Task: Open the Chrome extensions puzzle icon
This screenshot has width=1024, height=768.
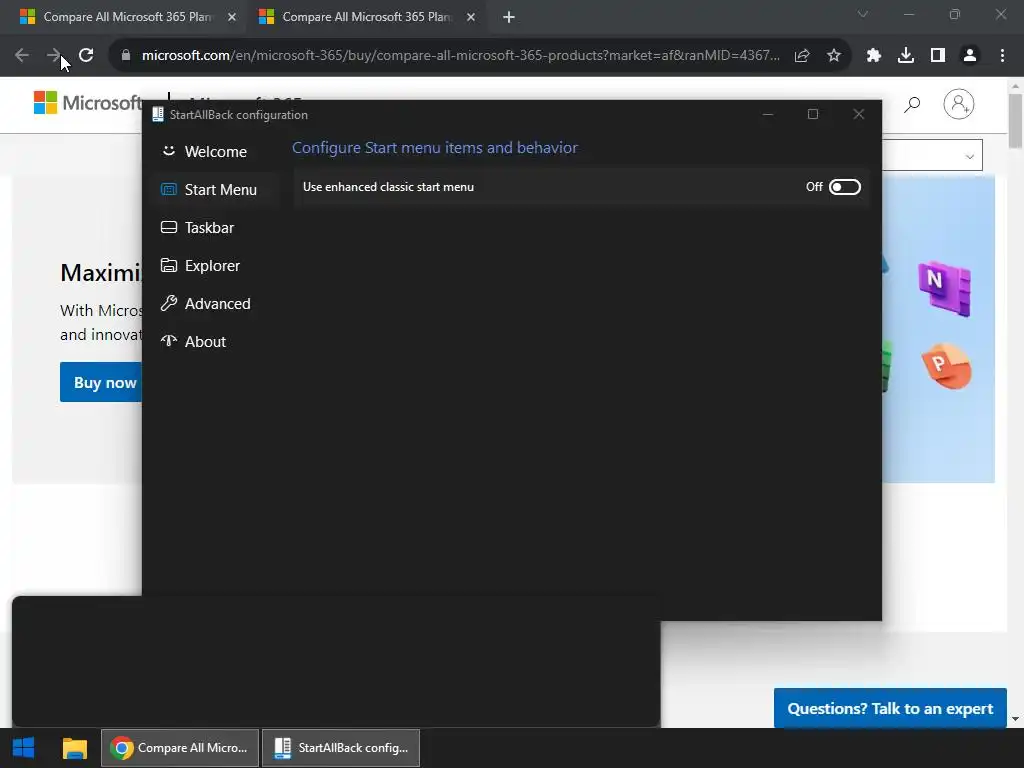Action: pyautogui.click(x=874, y=56)
